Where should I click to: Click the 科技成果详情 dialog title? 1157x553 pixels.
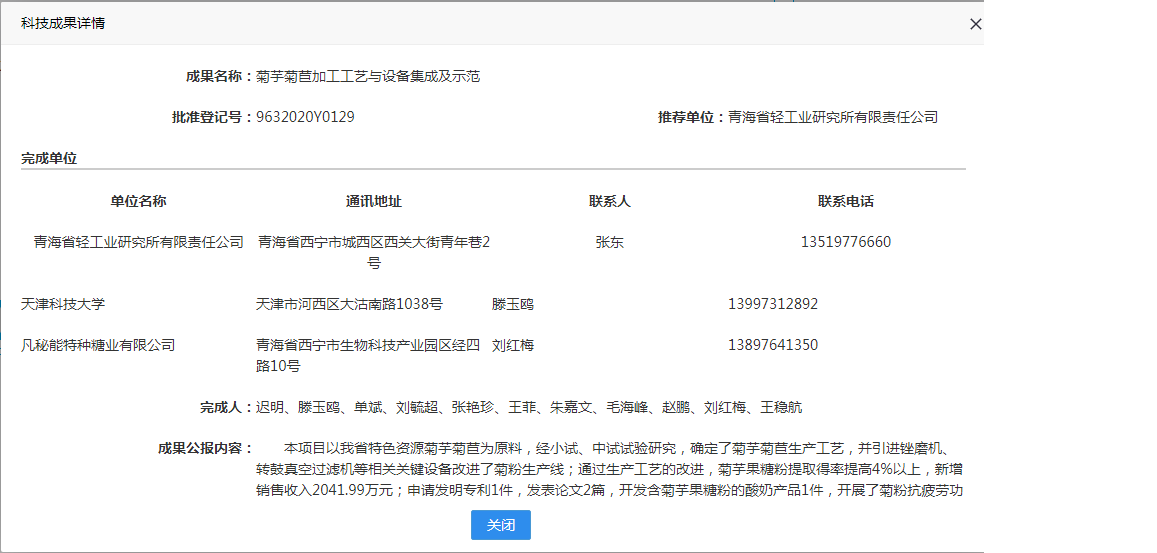(63, 23)
